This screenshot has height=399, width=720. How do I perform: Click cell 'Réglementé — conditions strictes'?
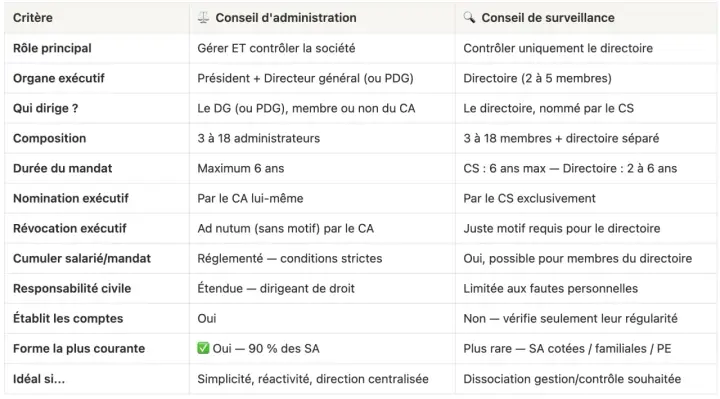(x=290, y=259)
